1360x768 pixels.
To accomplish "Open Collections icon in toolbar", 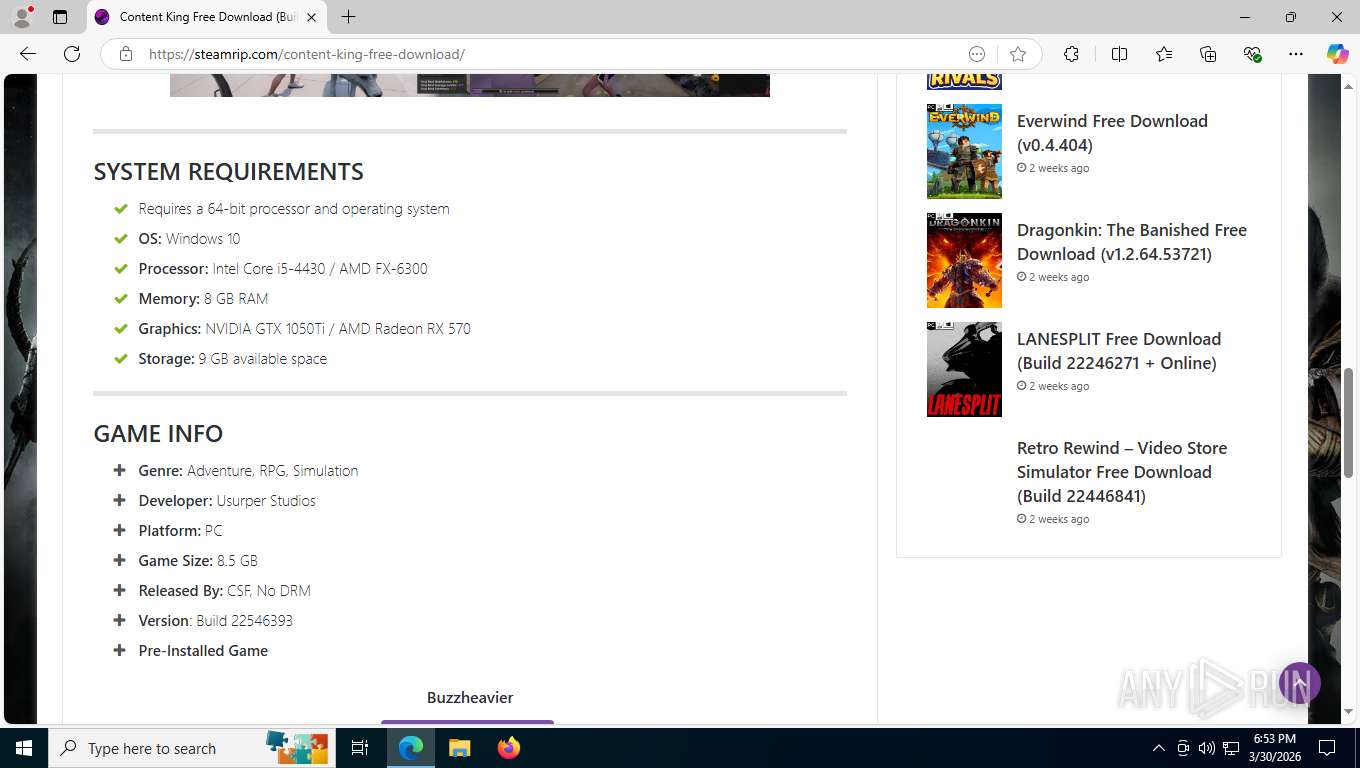I will tap(1208, 54).
